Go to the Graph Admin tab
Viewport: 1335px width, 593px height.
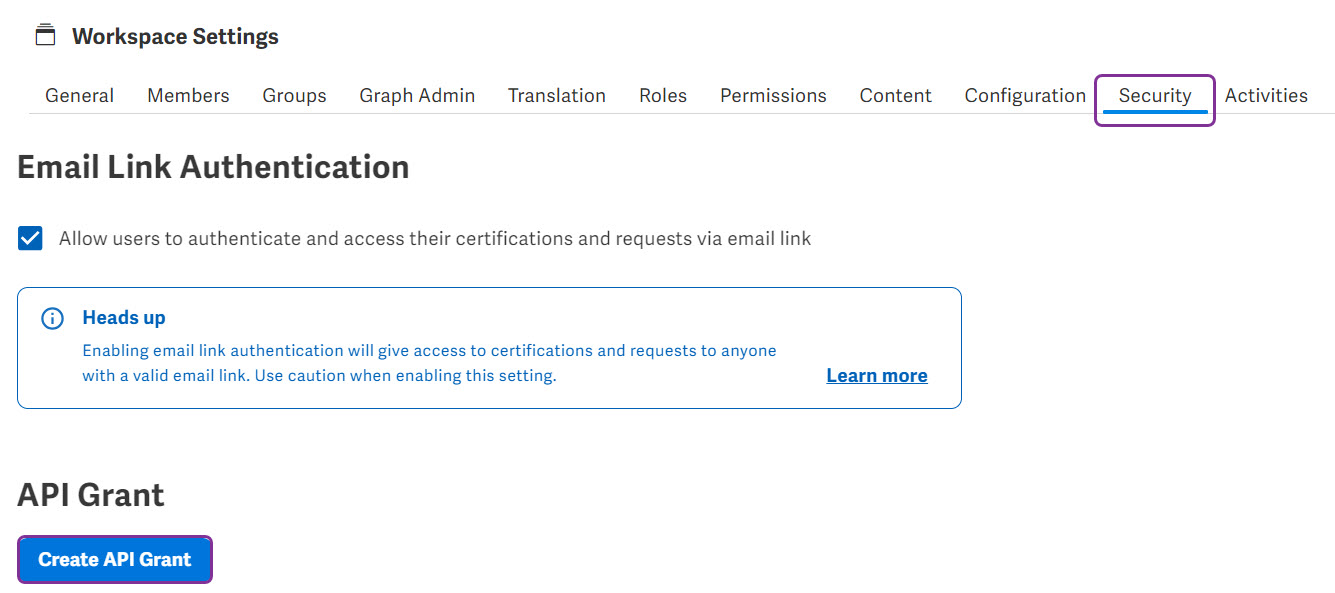point(417,95)
